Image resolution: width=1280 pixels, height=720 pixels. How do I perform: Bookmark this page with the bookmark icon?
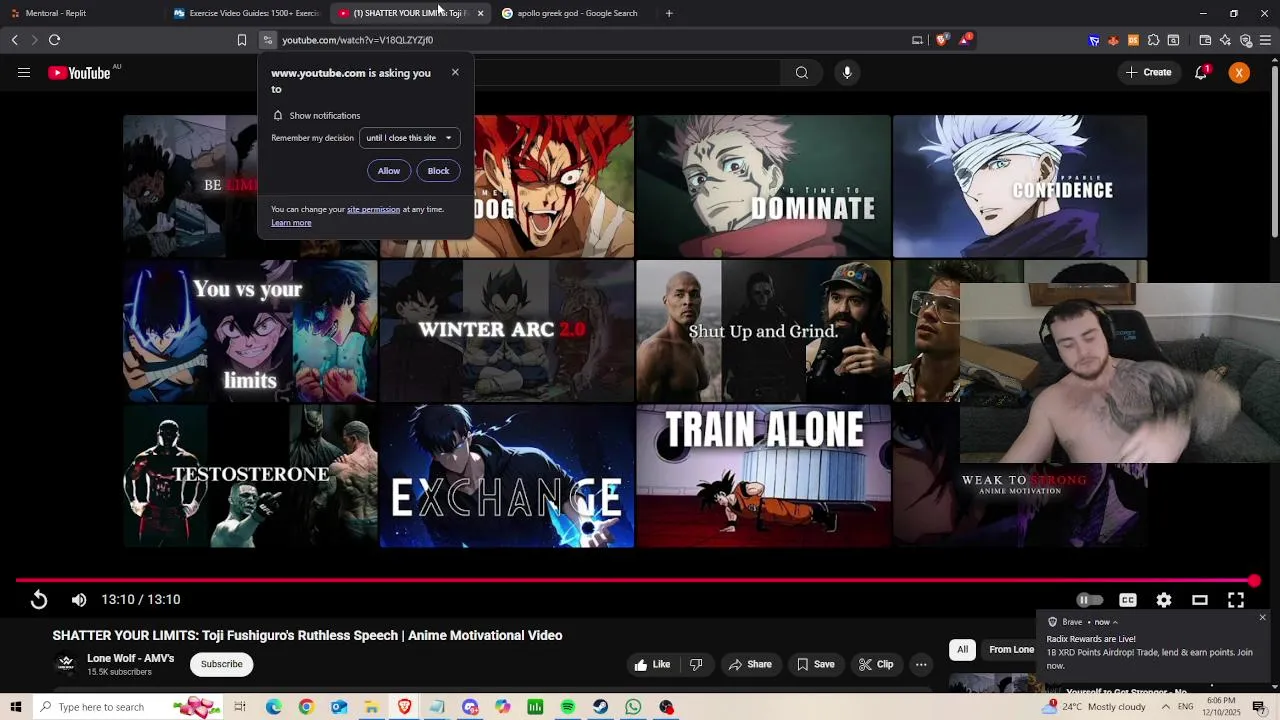pyautogui.click(x=241, y=40)
